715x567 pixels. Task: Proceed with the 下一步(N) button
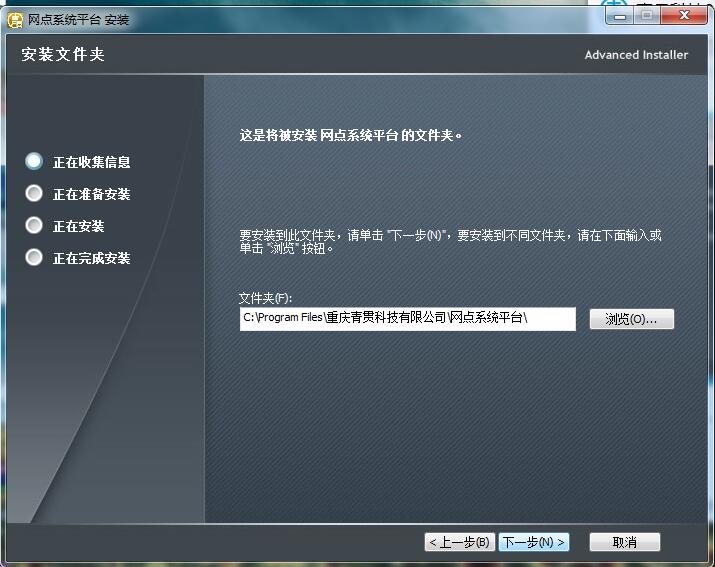click(x=534, y=542)
